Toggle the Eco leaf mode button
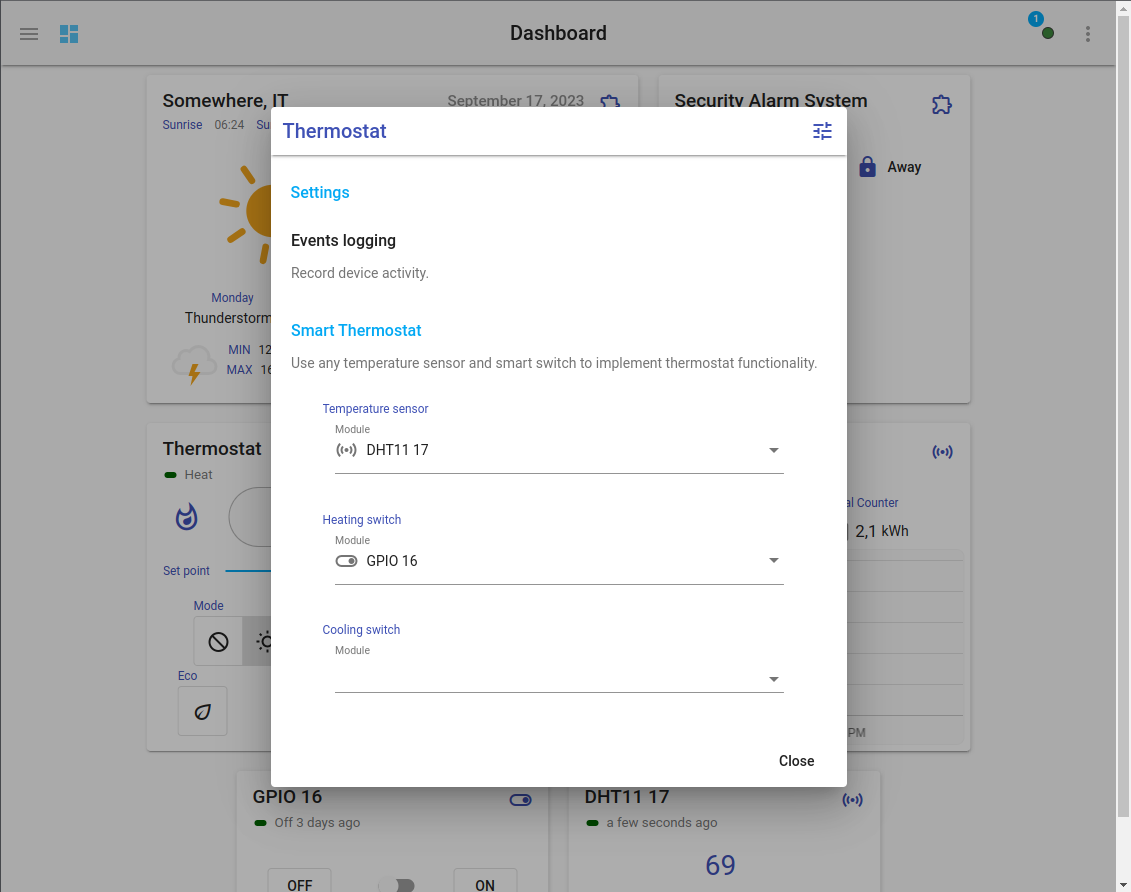Image resolution: width=1131 pixels, height=892 pixels. (203, 711)
